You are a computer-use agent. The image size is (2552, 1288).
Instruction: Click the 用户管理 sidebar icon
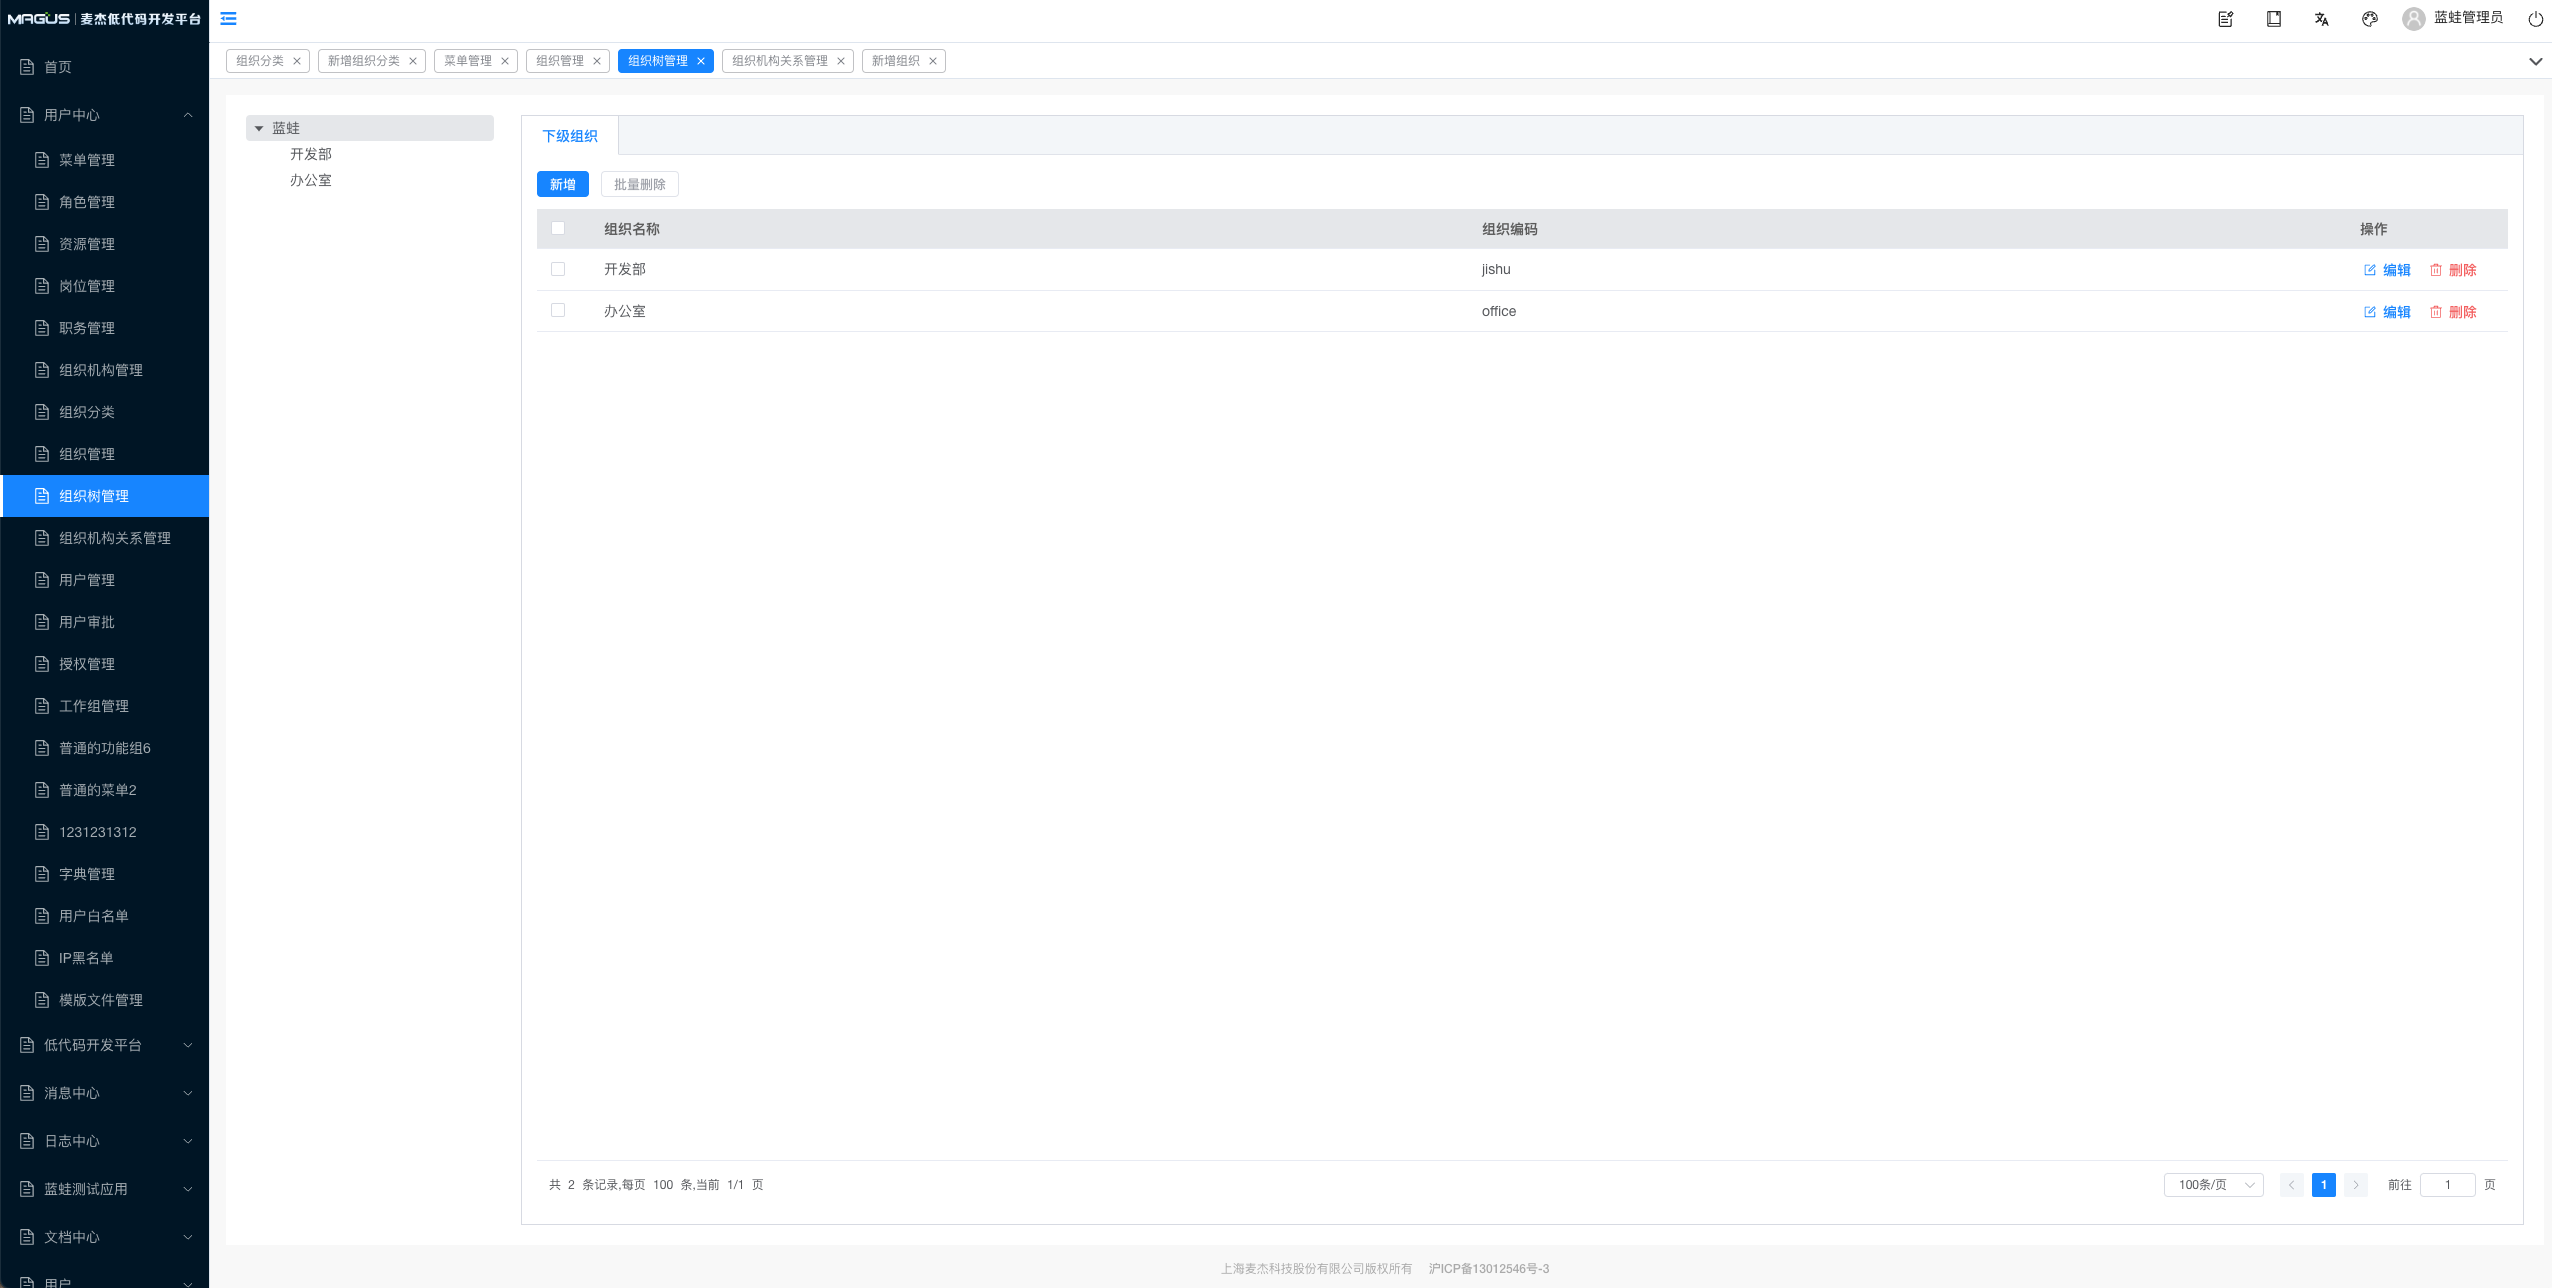click(39, 578)
